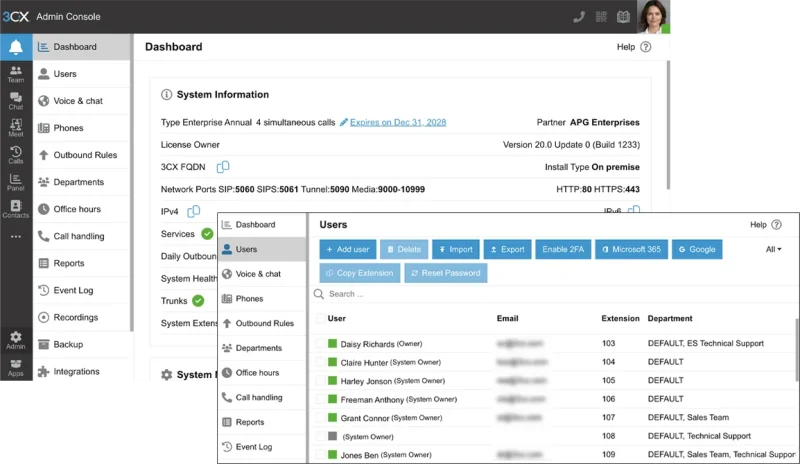800x464 pixels.
Task: Open Office hours in main Admin Console menu
Action: pos(82,209)
